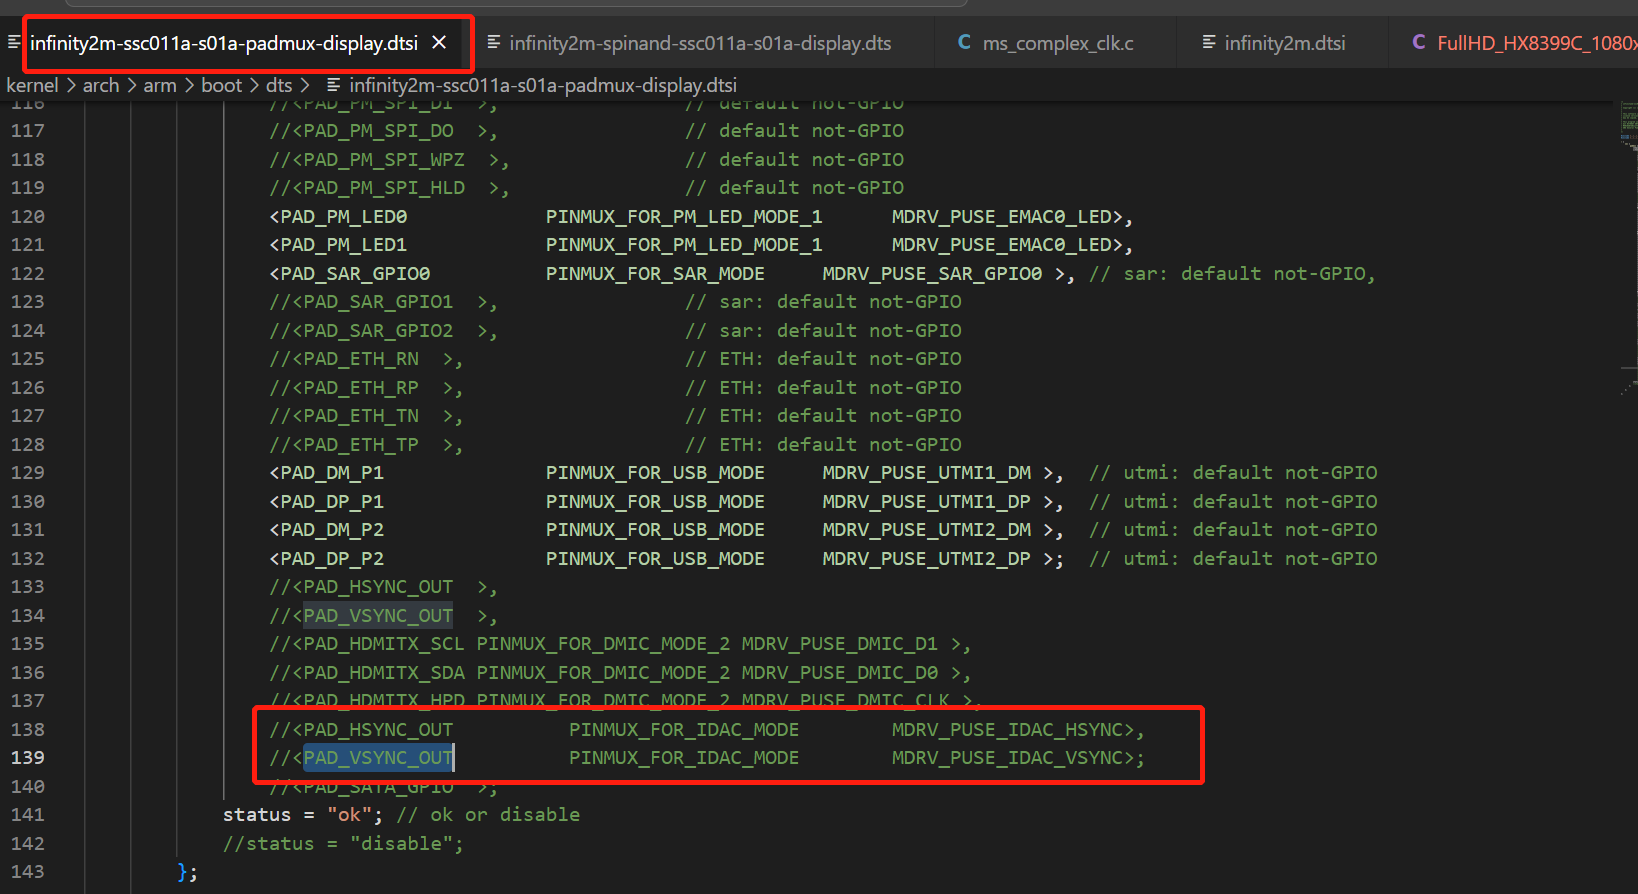
Task: Click PAD_DP_P2 on line 132
Action: (332, 558)
